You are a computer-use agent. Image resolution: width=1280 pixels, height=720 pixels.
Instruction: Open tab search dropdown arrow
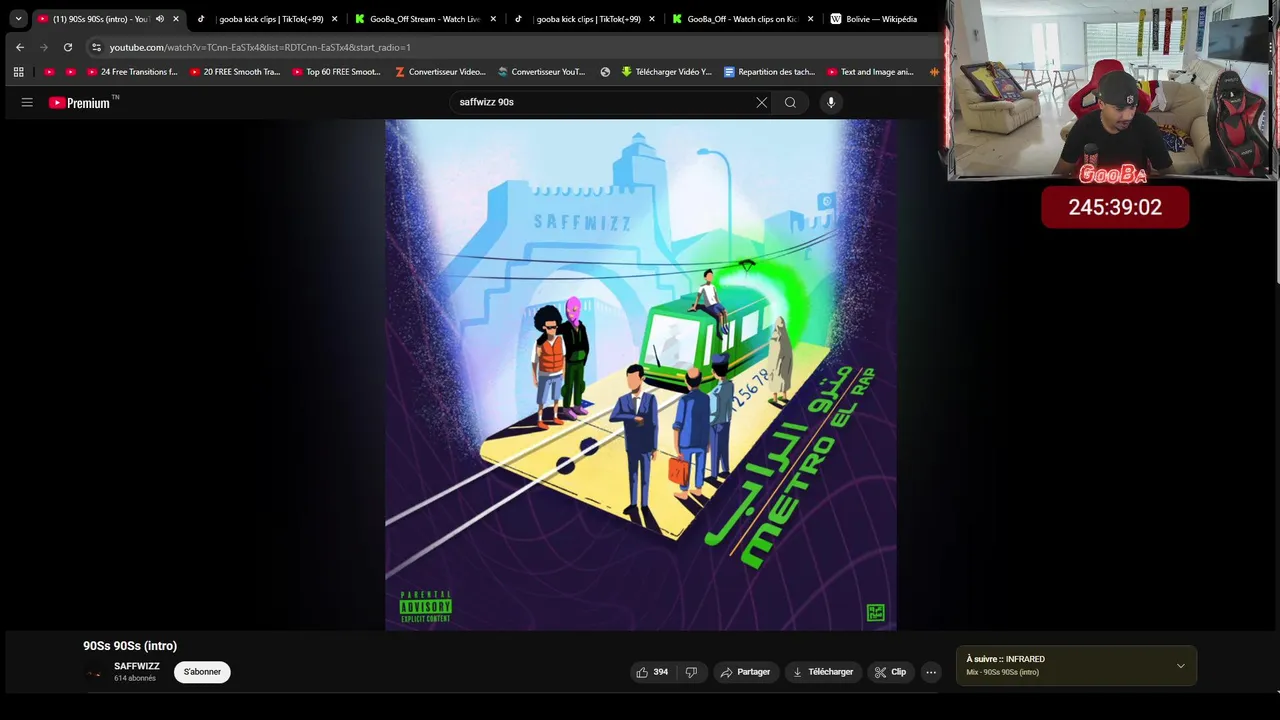(x=18, y=19)
